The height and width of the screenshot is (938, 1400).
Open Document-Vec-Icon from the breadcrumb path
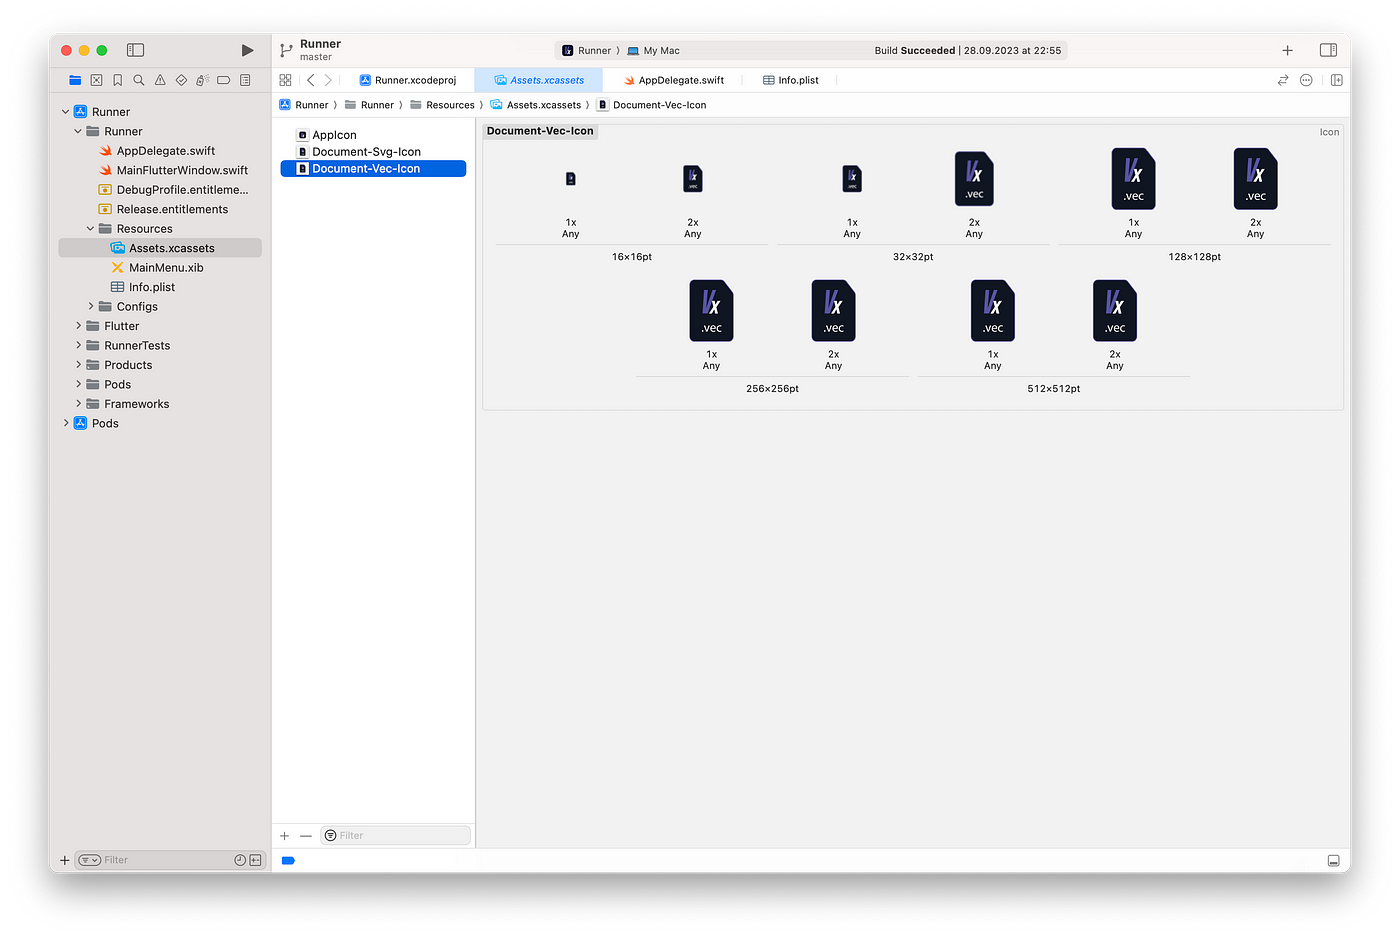[659, 104]
